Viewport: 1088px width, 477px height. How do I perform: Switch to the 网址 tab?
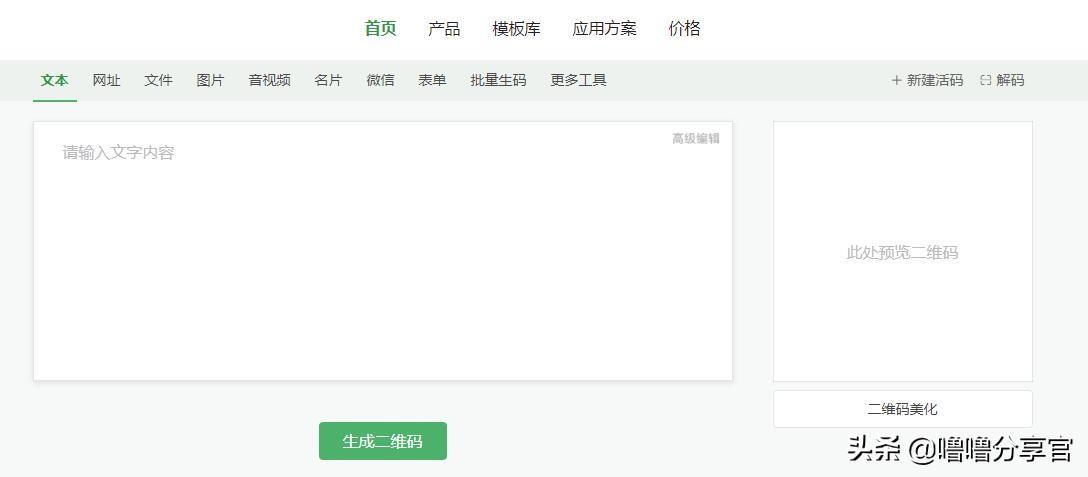[x=106, y=80]
